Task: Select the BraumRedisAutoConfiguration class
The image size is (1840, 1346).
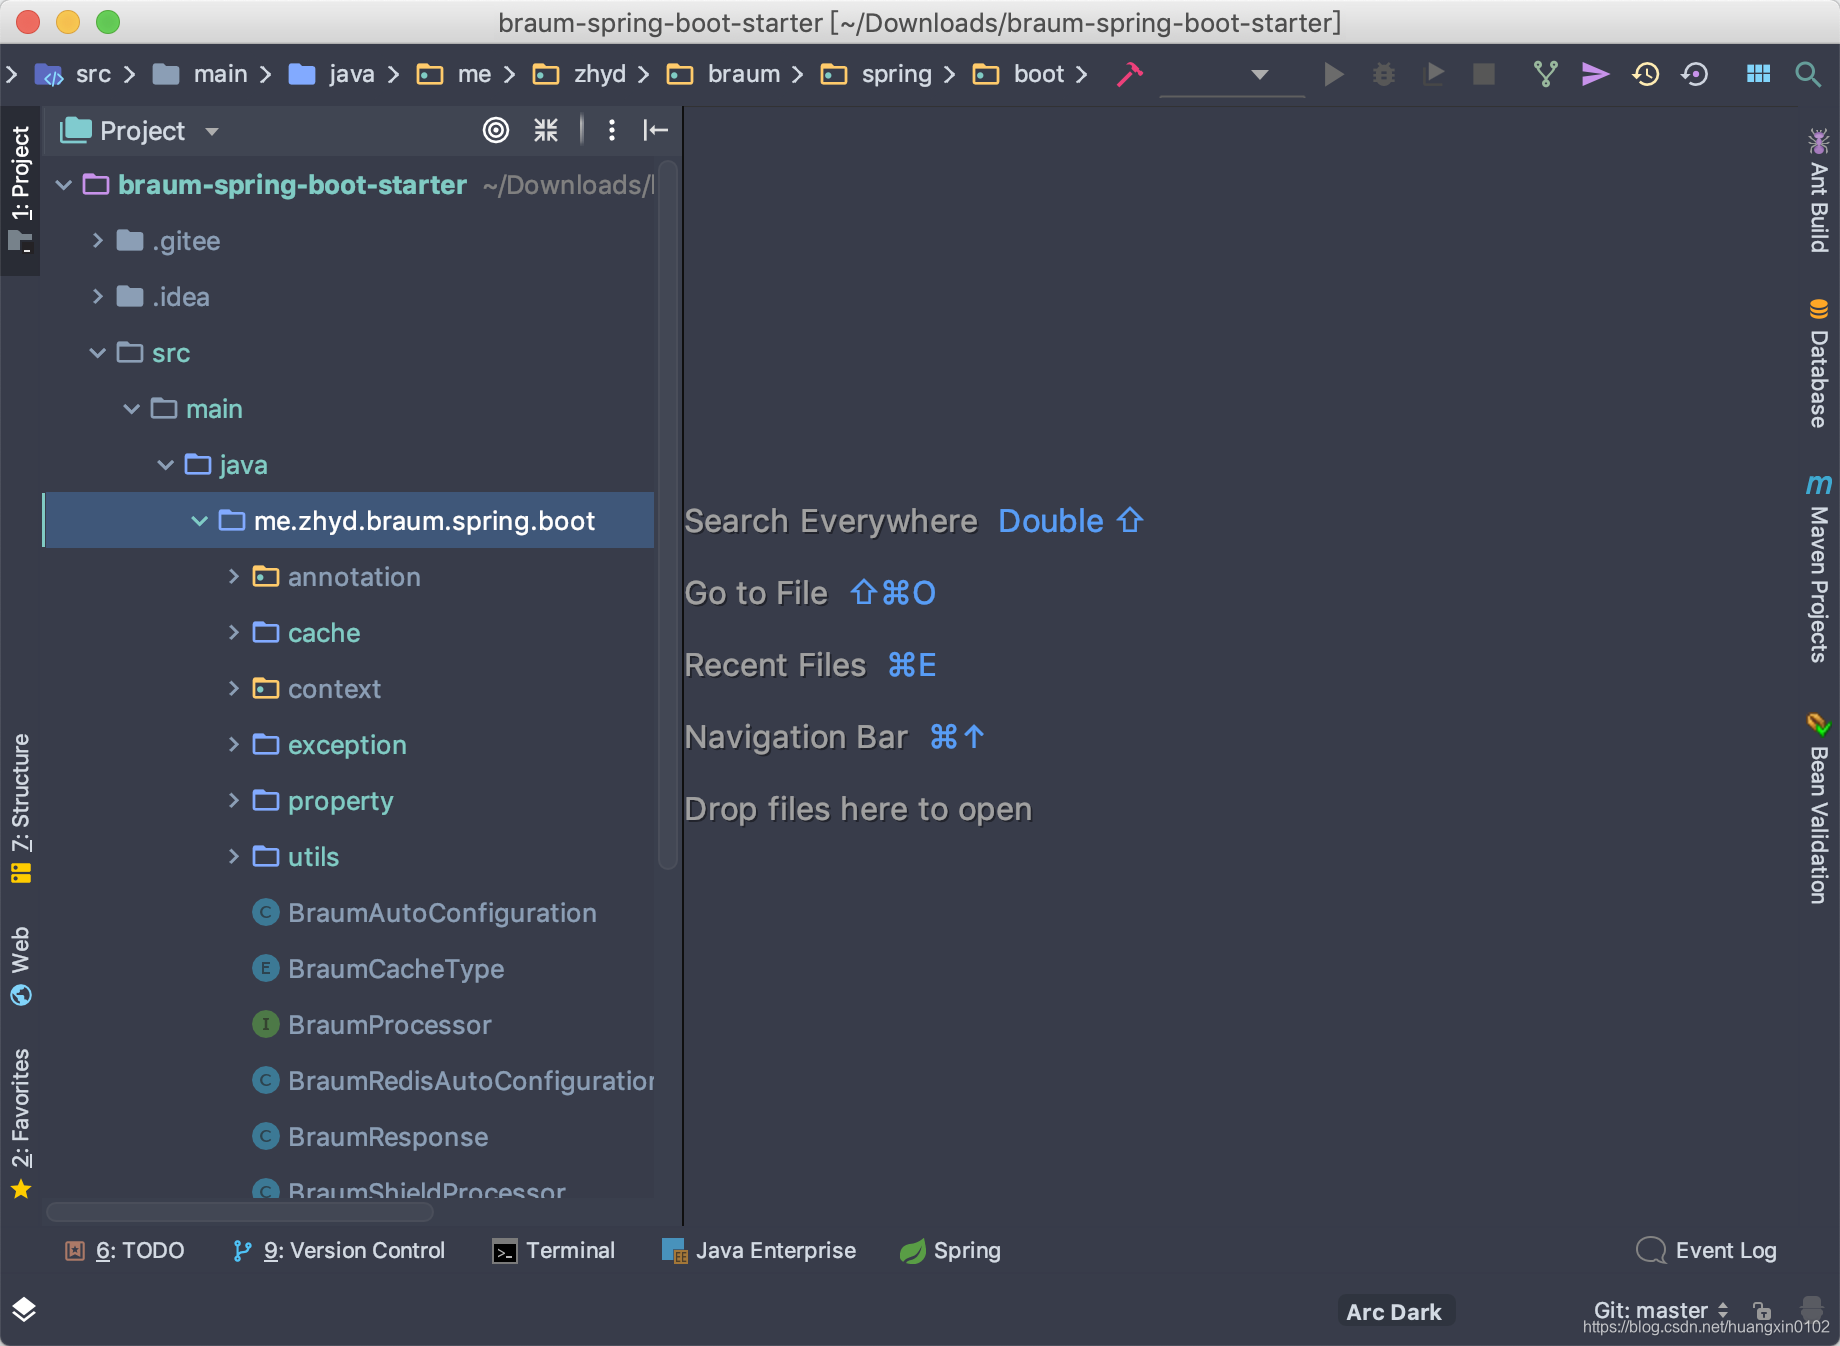Action: click(452, 1081)
